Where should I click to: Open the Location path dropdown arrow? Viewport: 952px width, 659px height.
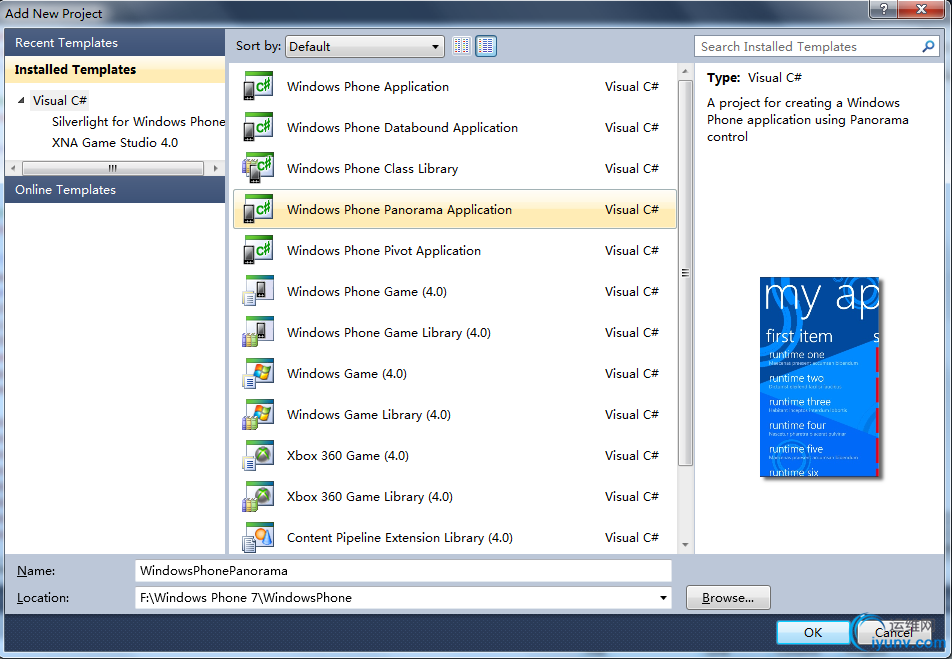click(x=663, y=598)
